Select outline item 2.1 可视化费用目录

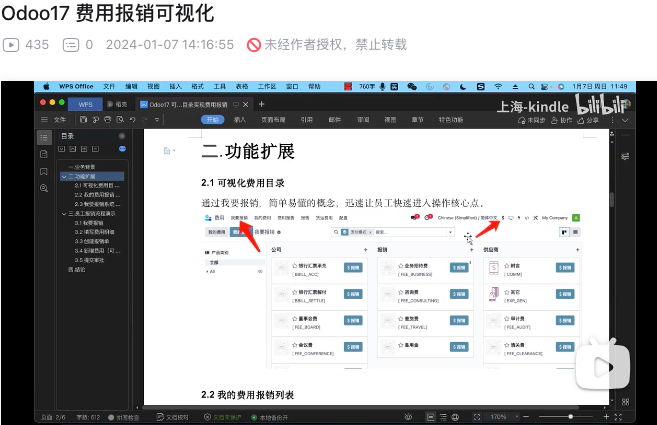tap(97, 185)
